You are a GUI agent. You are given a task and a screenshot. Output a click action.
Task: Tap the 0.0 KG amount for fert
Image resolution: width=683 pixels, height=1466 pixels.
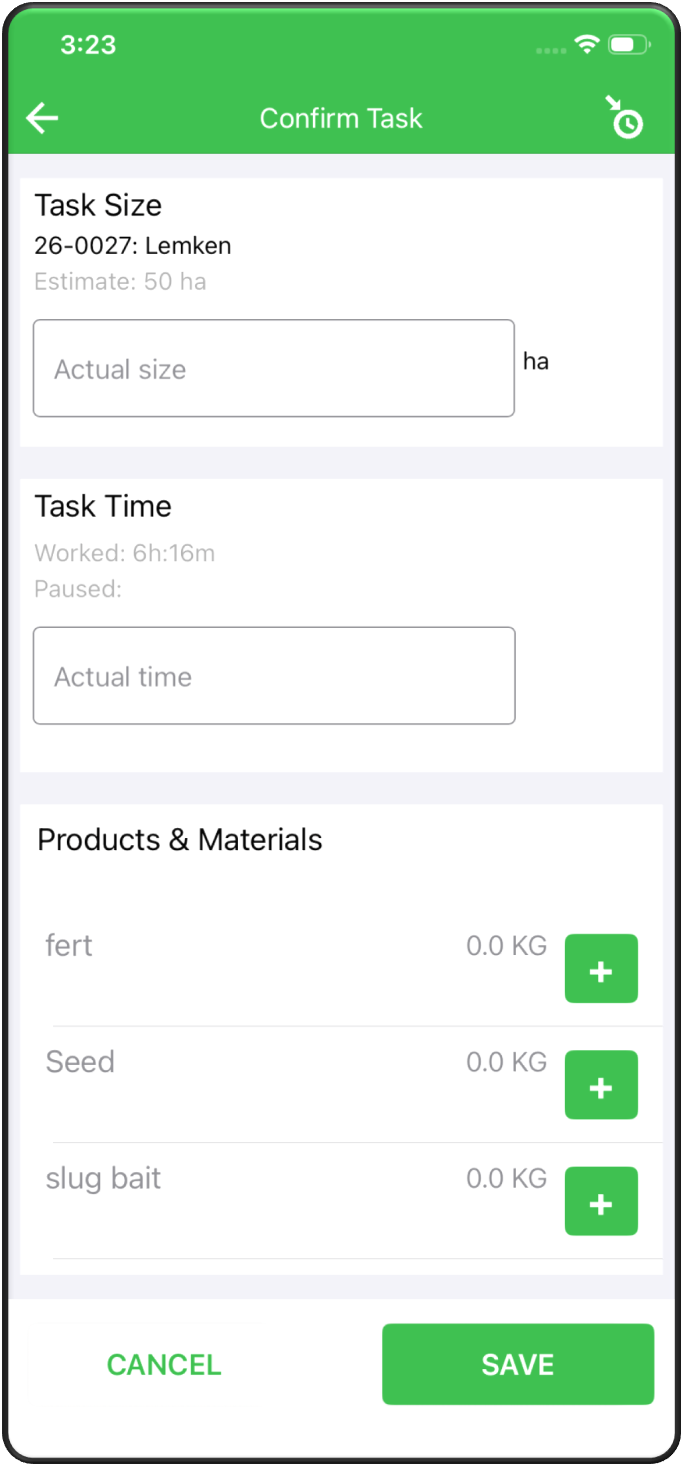pyautogui.click(x=507, y=946)
